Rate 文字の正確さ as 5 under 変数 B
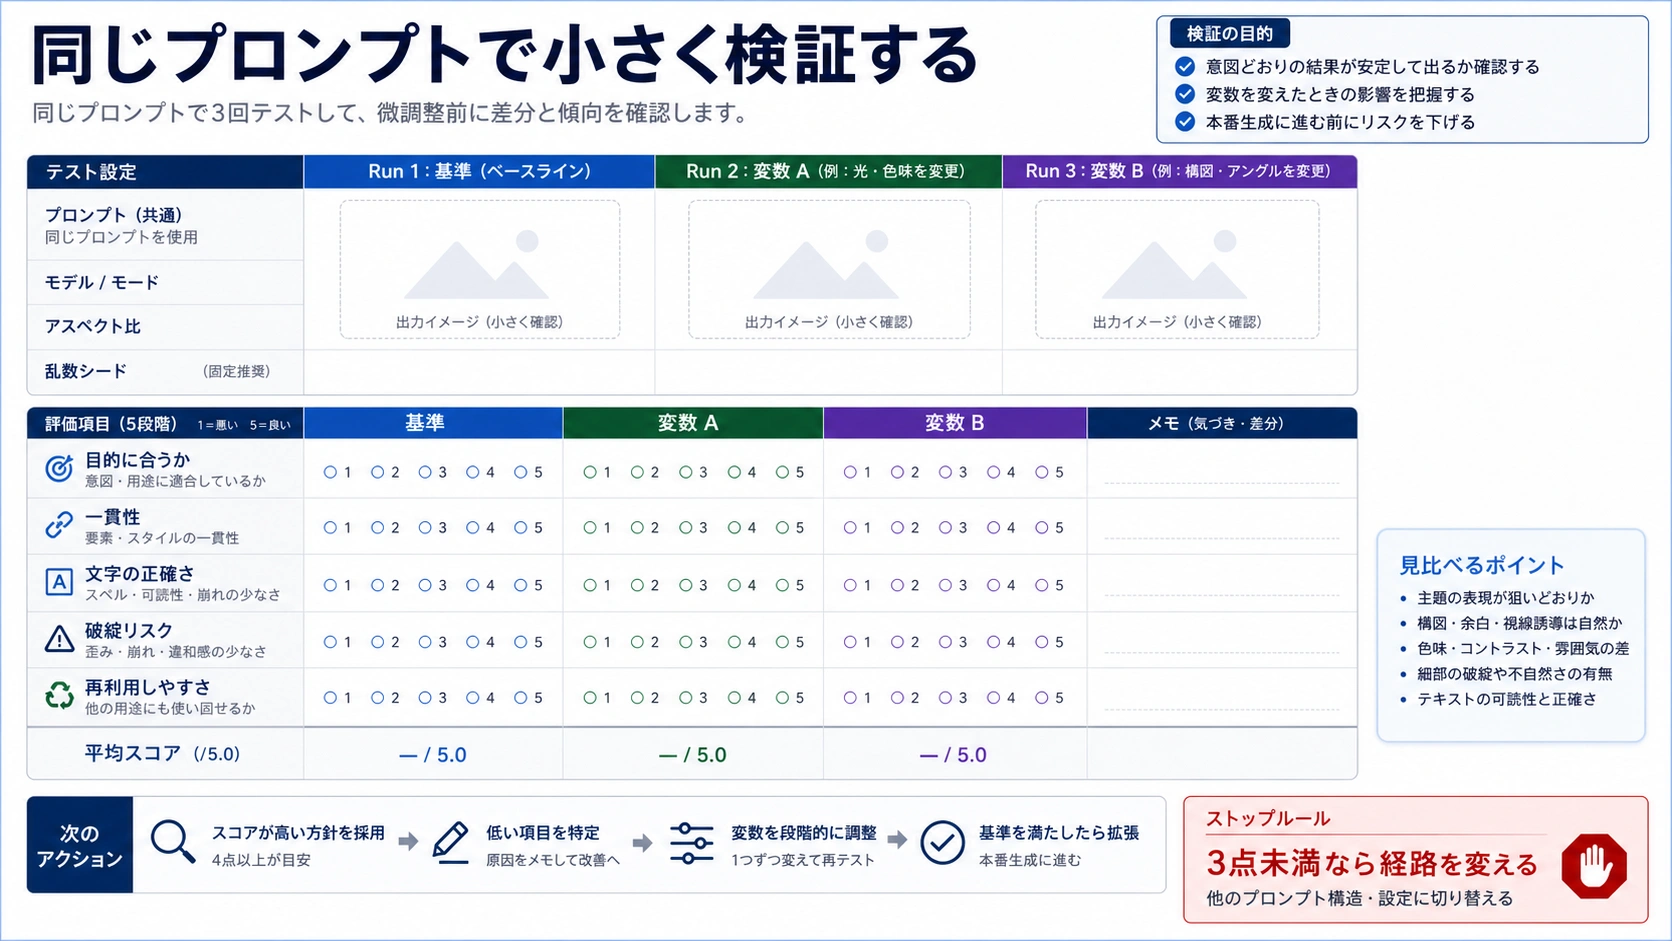 coord(1041,585)
